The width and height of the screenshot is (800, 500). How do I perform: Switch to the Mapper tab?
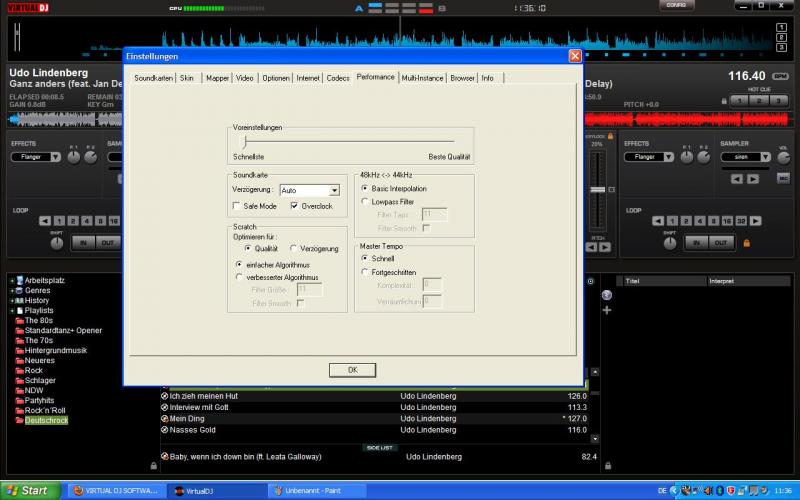(217, 78)
